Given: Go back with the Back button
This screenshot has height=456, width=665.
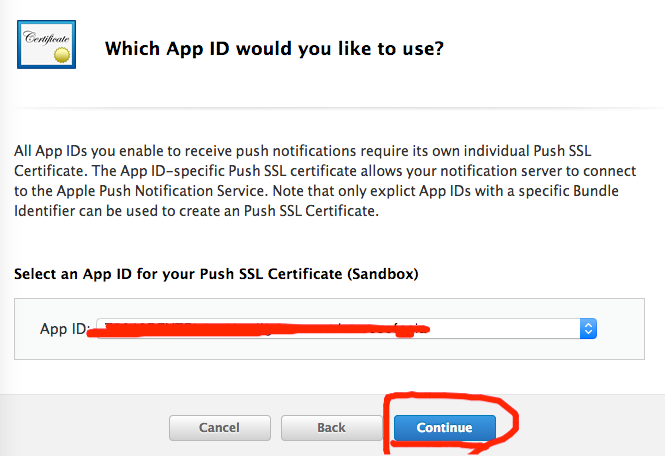Looking at the screenshot, I should tap(331, 428).
